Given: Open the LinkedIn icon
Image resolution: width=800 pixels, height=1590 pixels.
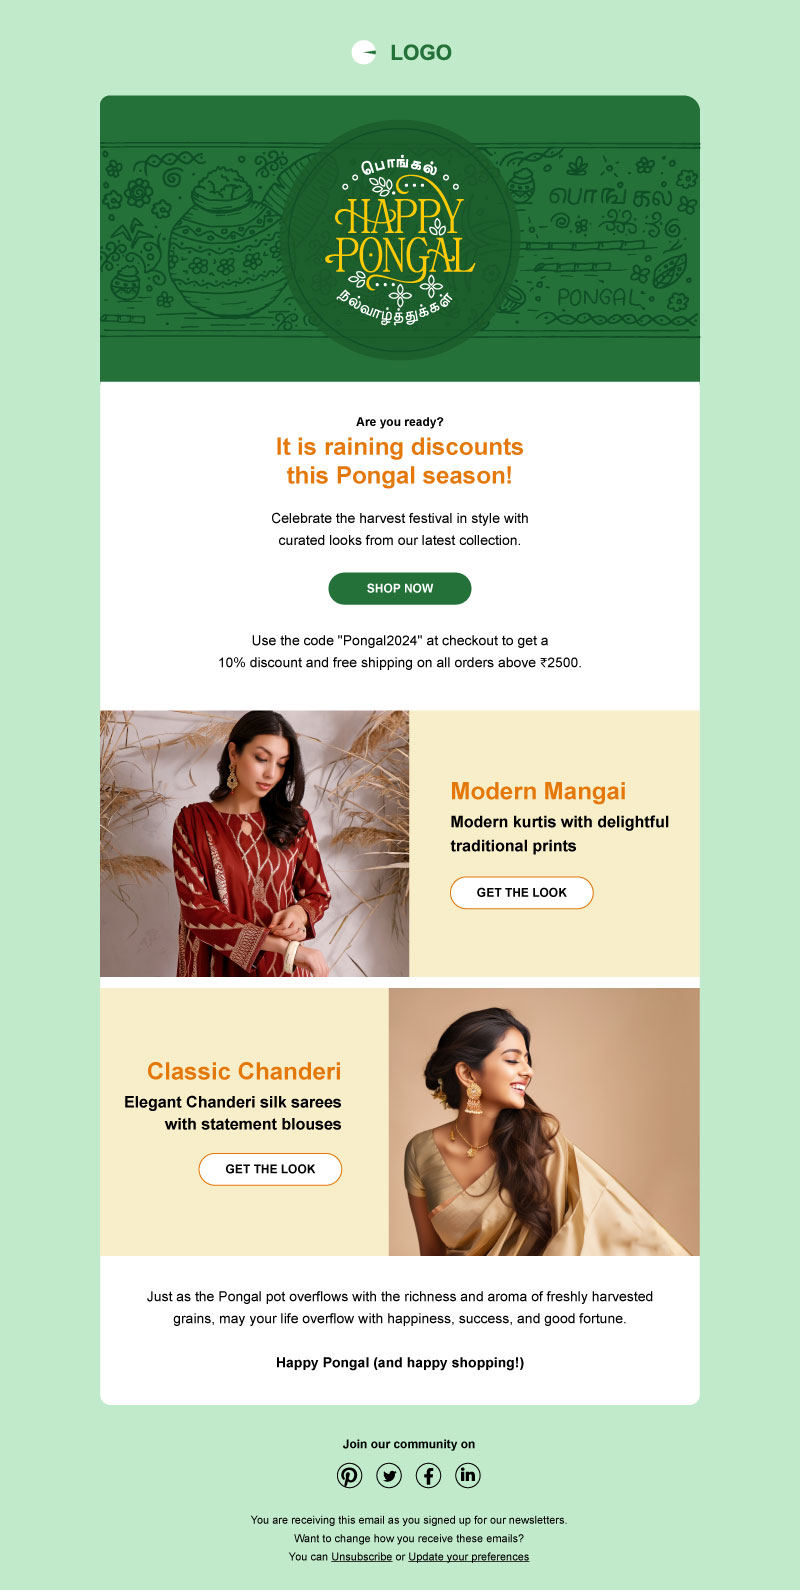Looking at the screenshot, I should tap(468, 1475).
